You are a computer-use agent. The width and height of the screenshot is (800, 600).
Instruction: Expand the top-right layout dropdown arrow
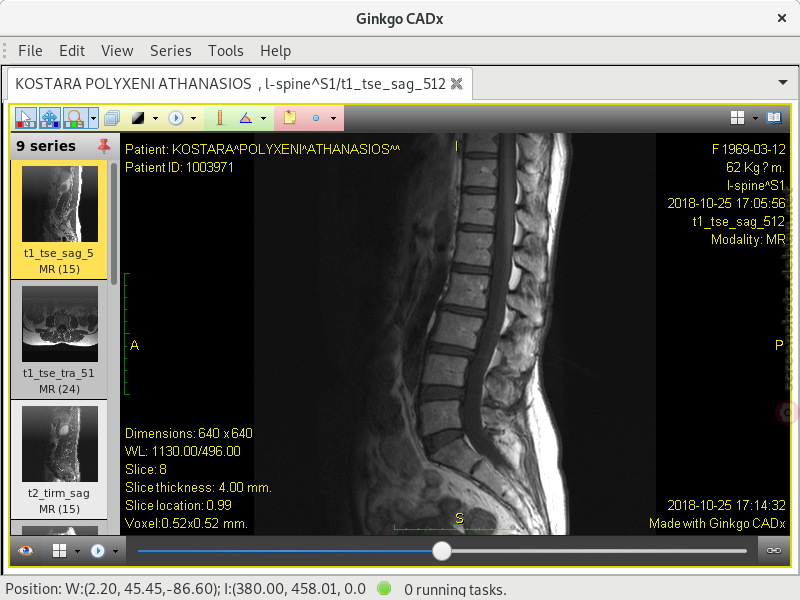tap(755, 118)
